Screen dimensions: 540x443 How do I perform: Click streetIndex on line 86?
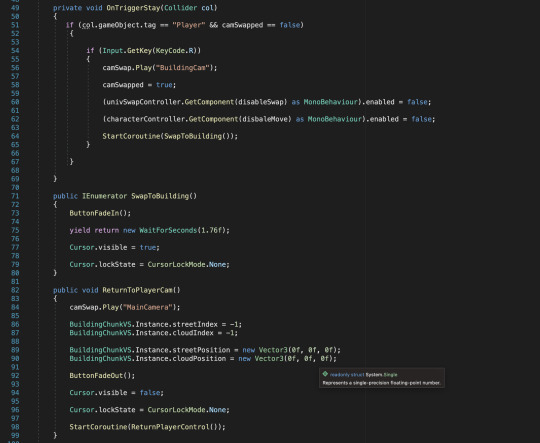[x=195, y=324]
